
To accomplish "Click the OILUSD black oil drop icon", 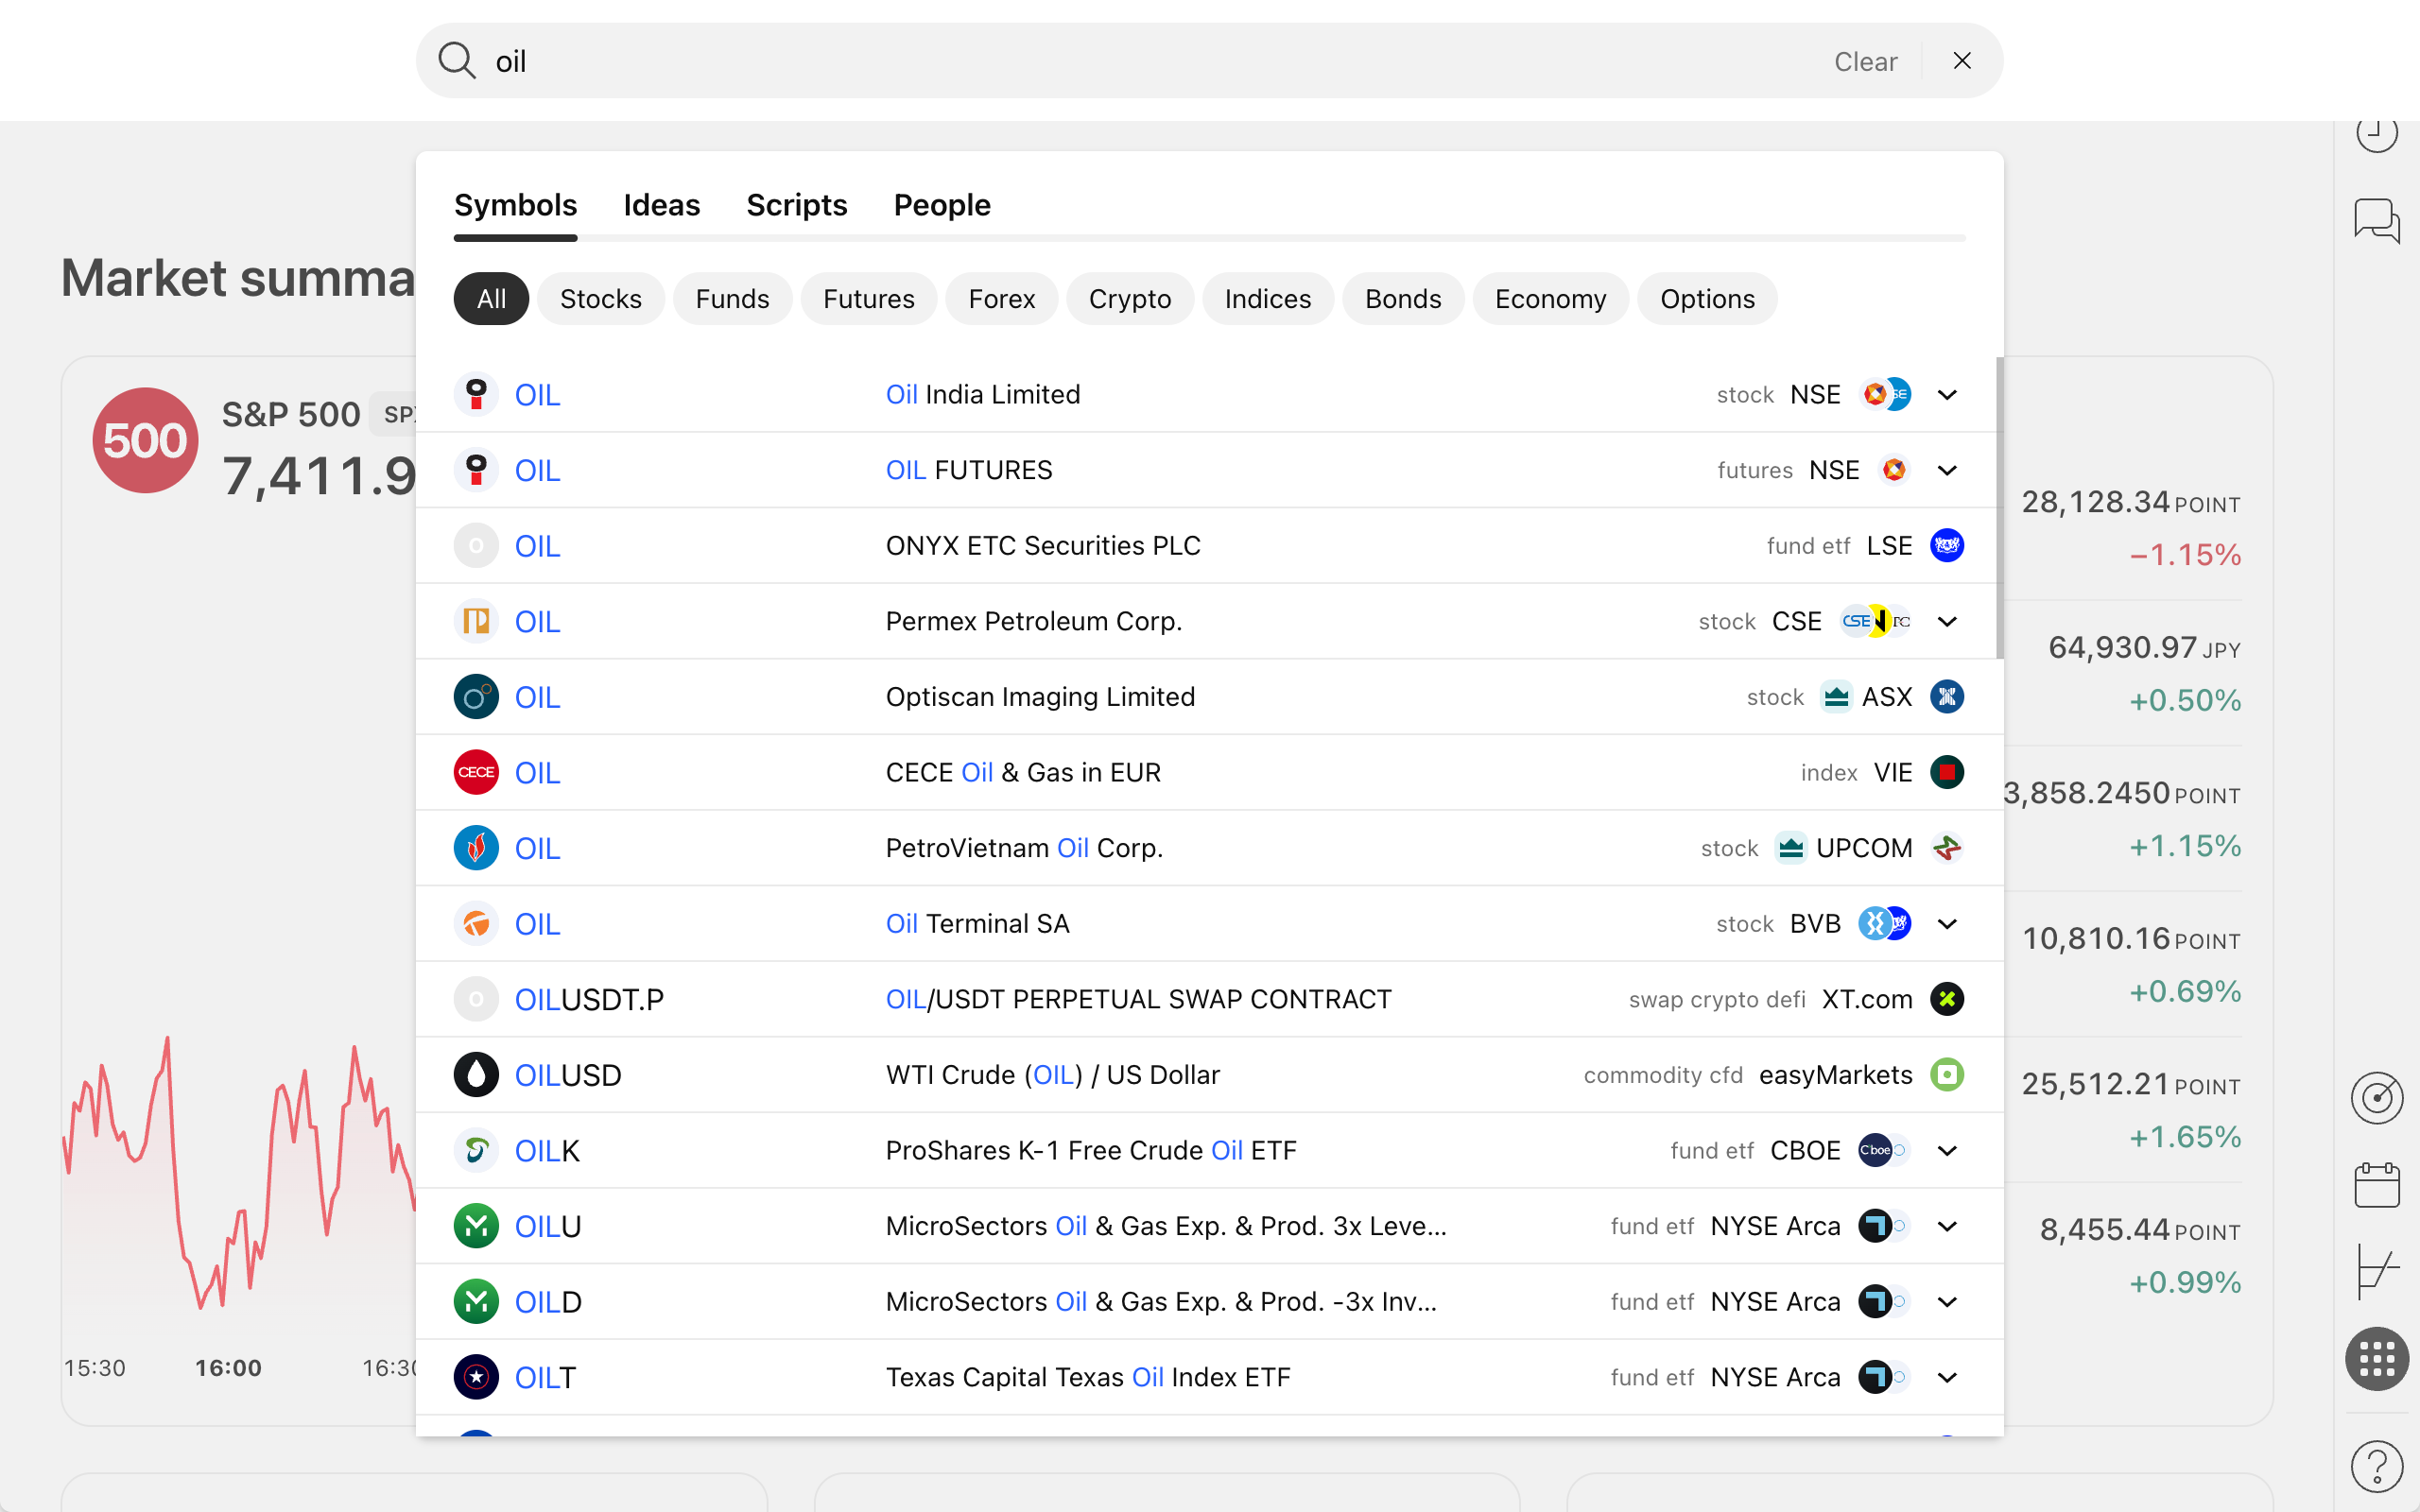I will (476, 1075).
